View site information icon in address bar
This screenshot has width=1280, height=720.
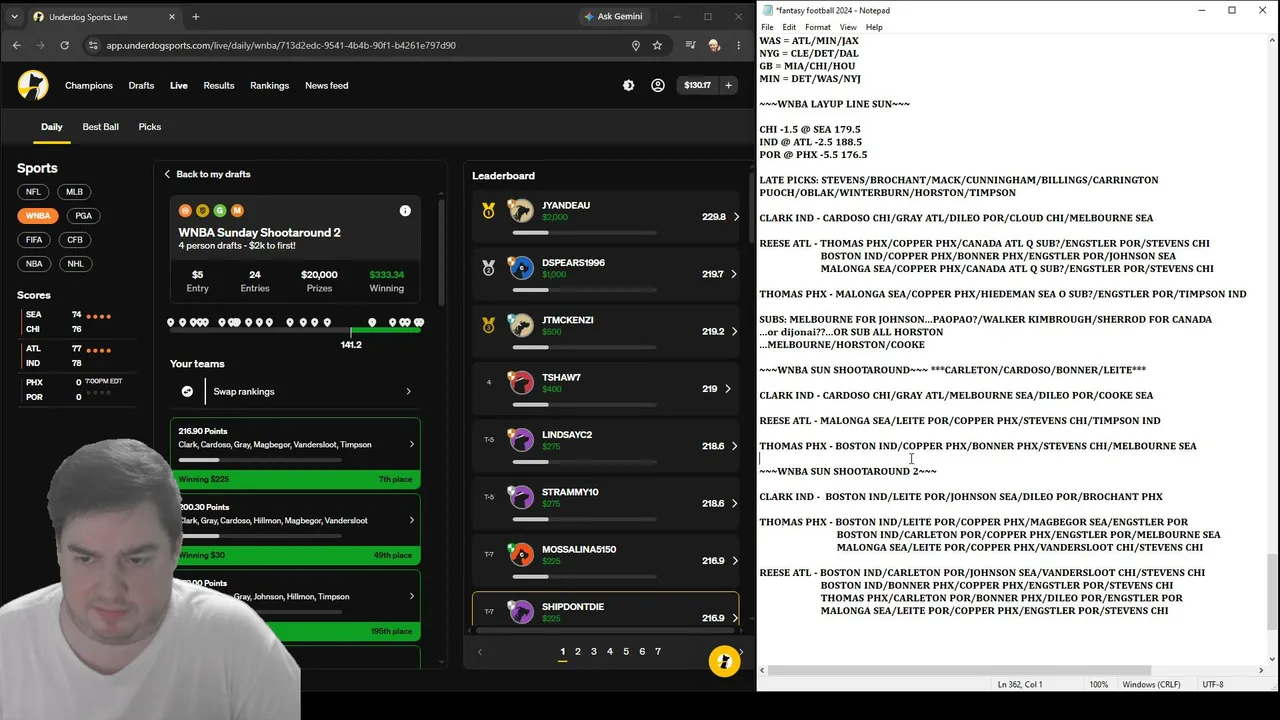[x=93, y=45]
